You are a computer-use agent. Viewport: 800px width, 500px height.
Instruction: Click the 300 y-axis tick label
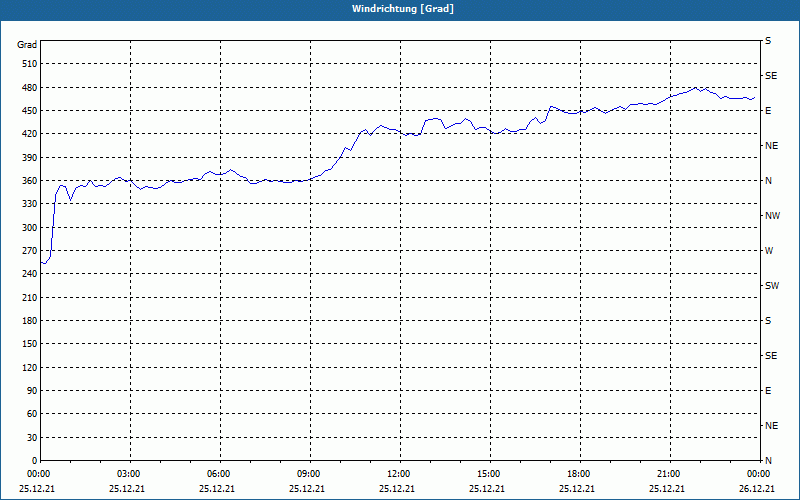31,228
